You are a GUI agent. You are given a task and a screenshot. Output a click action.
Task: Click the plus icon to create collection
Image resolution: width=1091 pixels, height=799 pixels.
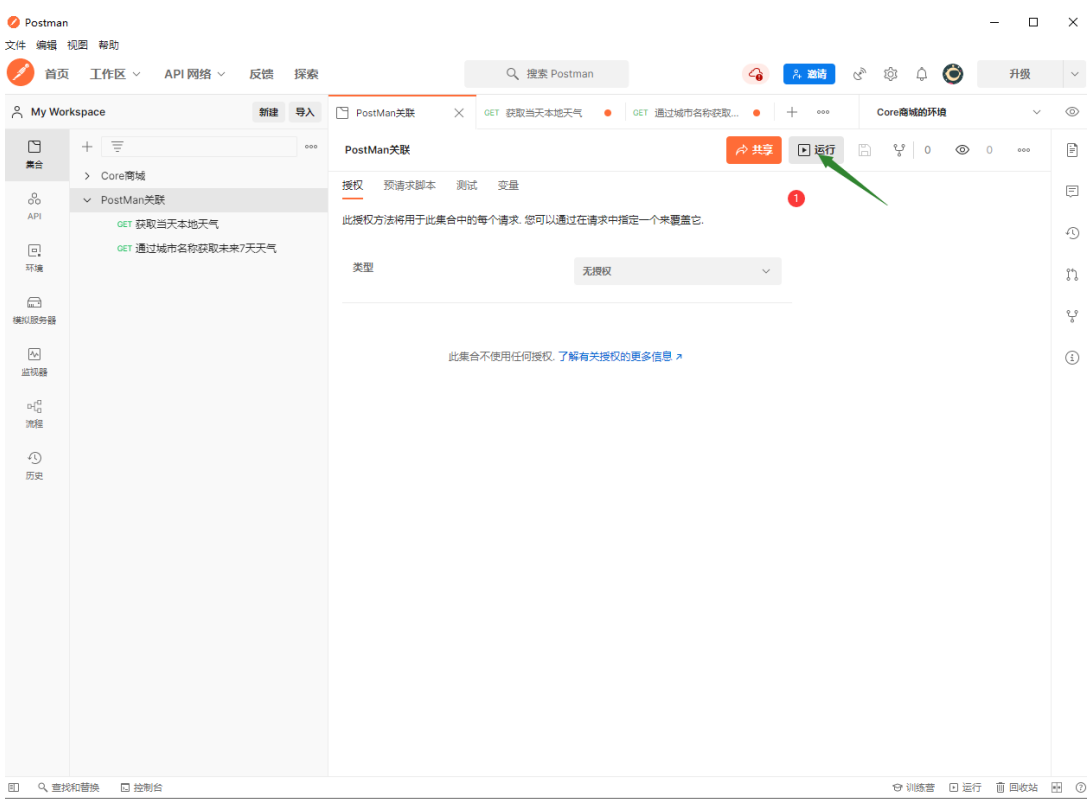(87, 146)
